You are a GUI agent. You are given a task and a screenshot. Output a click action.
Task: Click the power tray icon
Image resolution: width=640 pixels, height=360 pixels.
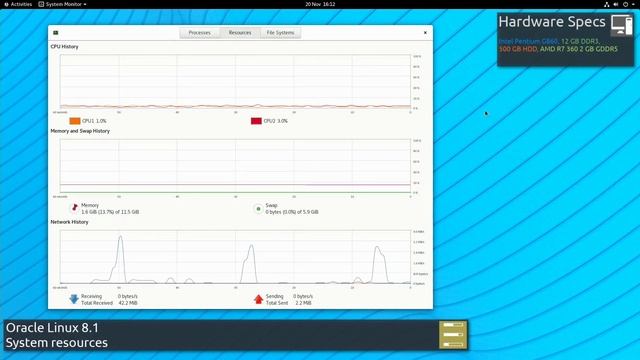coord(625,4)
